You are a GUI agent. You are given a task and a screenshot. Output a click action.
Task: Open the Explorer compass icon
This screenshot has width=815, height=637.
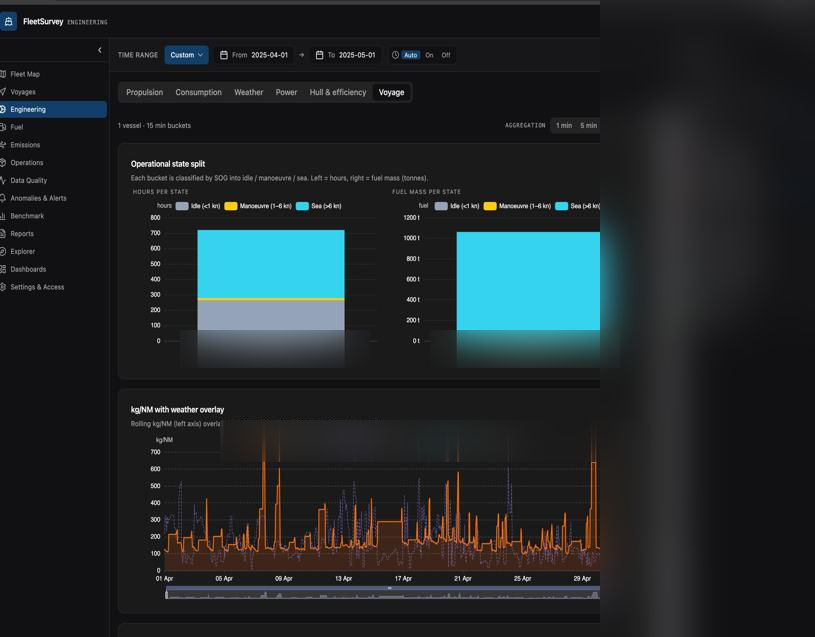(3, 251)
